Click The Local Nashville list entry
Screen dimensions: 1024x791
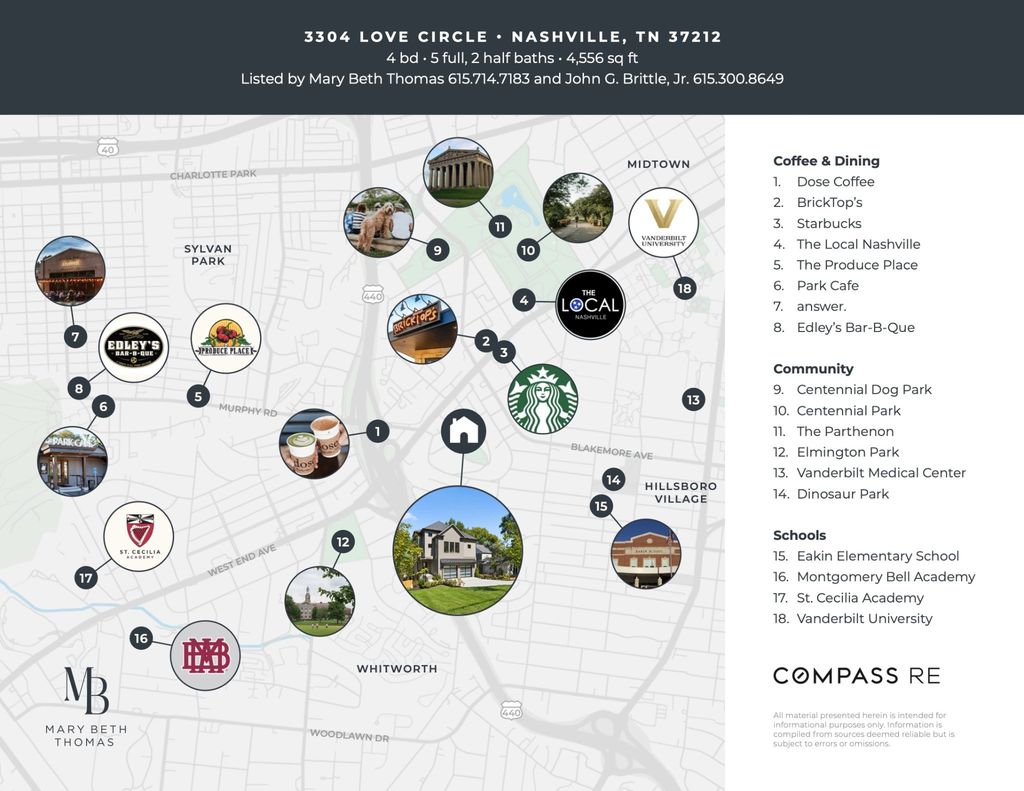pos(858,244)
